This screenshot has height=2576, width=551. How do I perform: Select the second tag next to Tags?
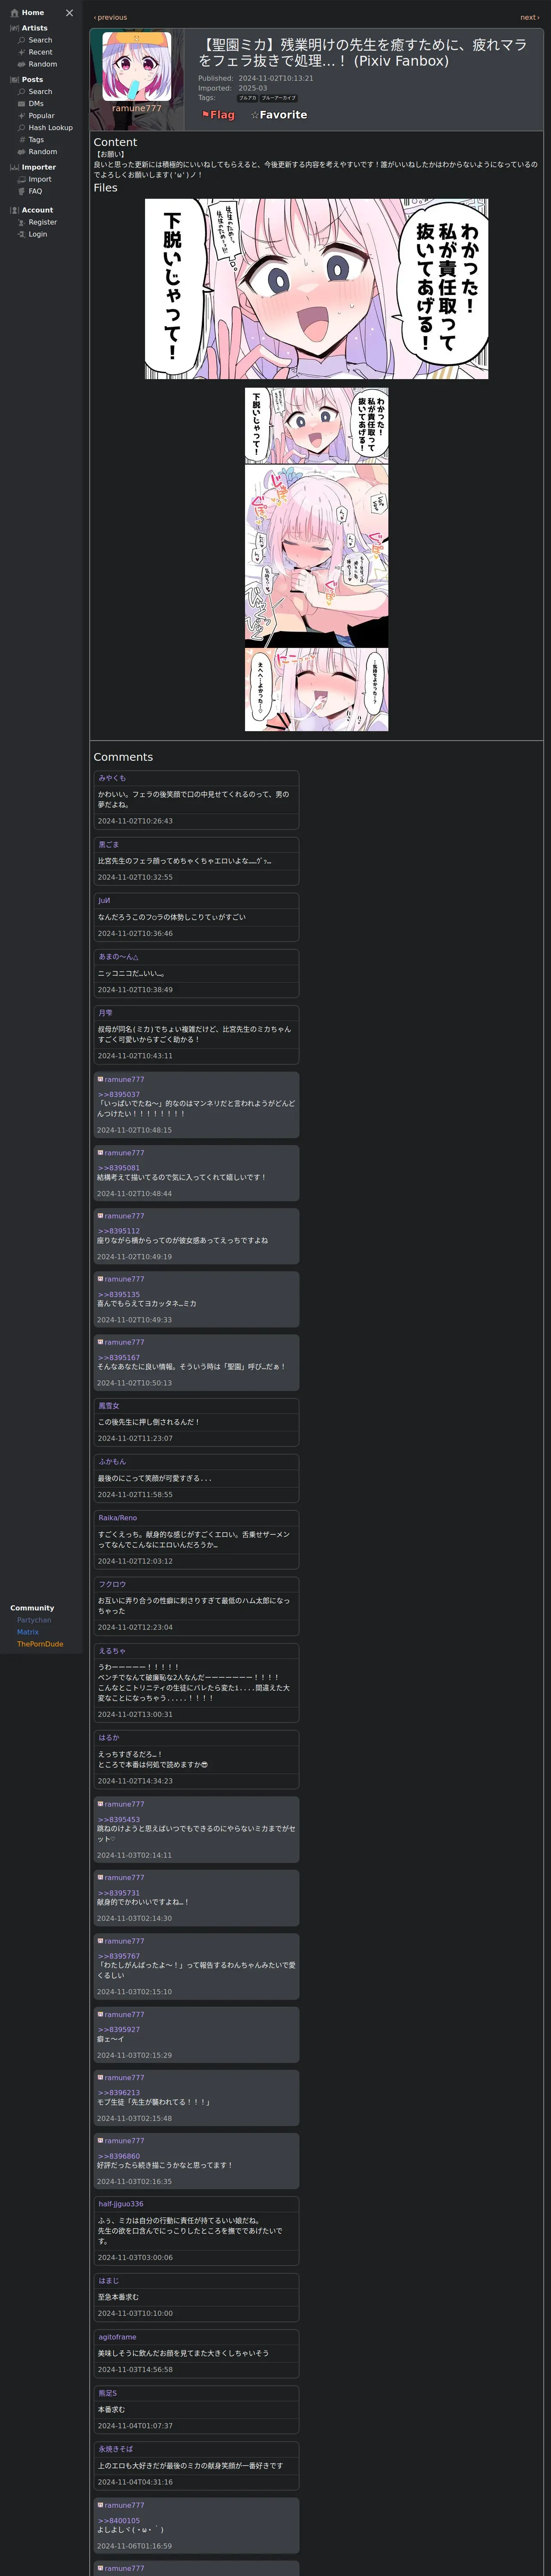(278, 98)
